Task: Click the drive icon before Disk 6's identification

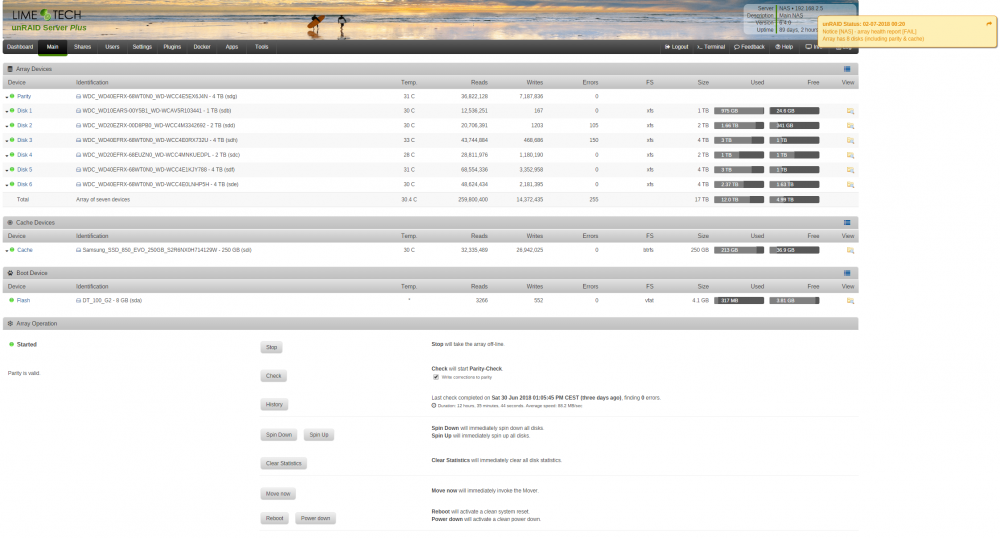Action: 78,185
